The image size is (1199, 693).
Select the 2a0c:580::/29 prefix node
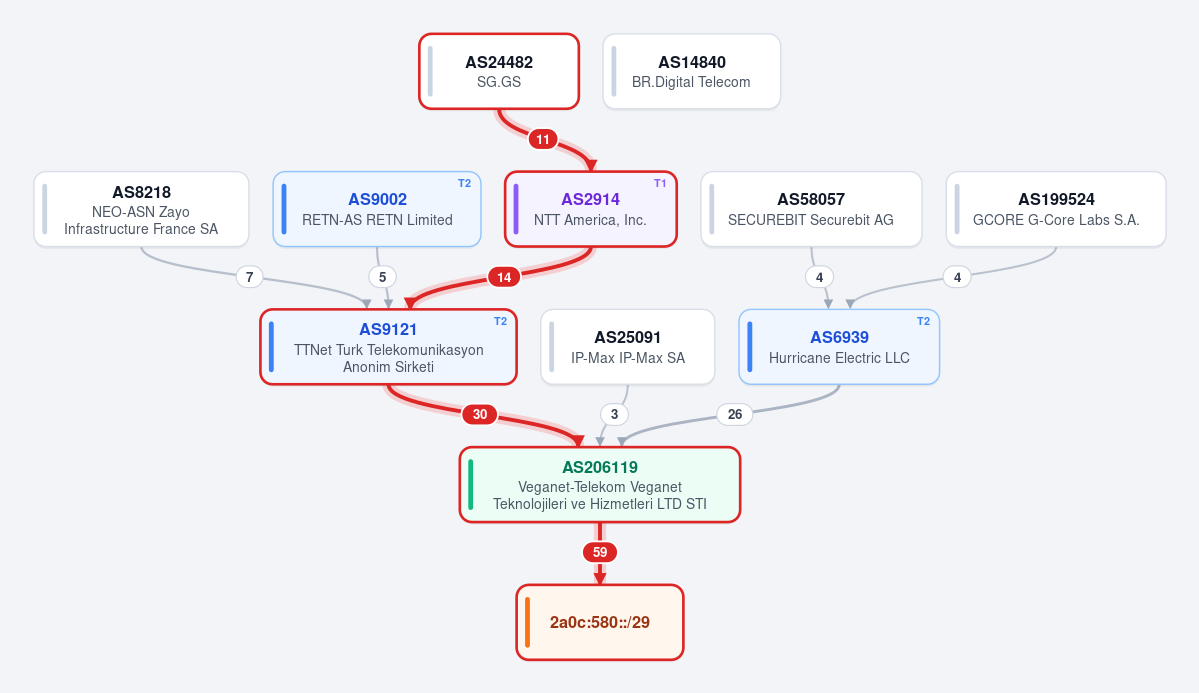point(600,622)
